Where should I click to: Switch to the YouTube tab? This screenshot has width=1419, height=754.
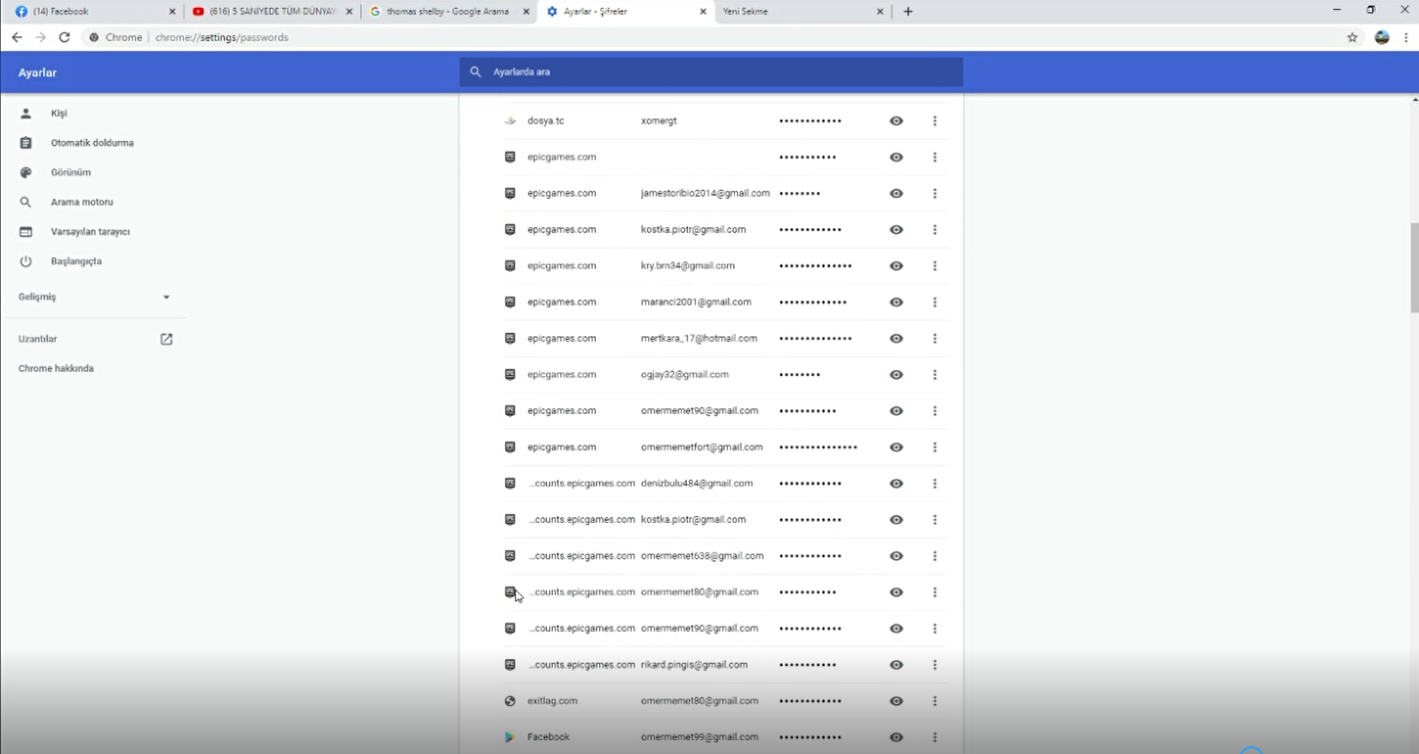[x=270, y=12]
